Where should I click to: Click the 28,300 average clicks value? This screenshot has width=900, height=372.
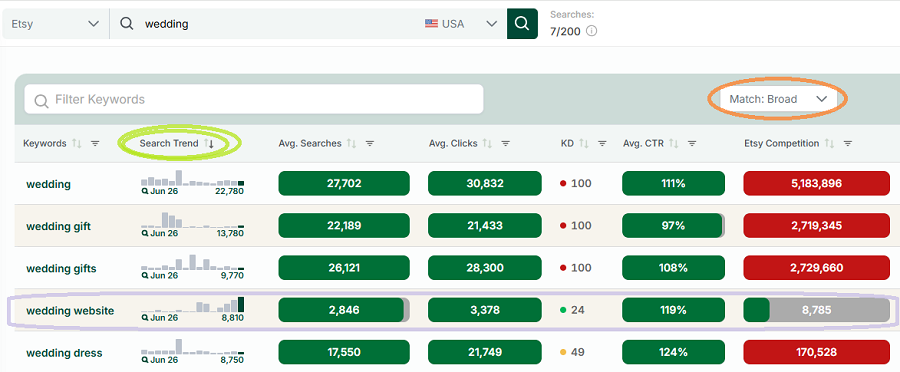(x=485, y=268)
